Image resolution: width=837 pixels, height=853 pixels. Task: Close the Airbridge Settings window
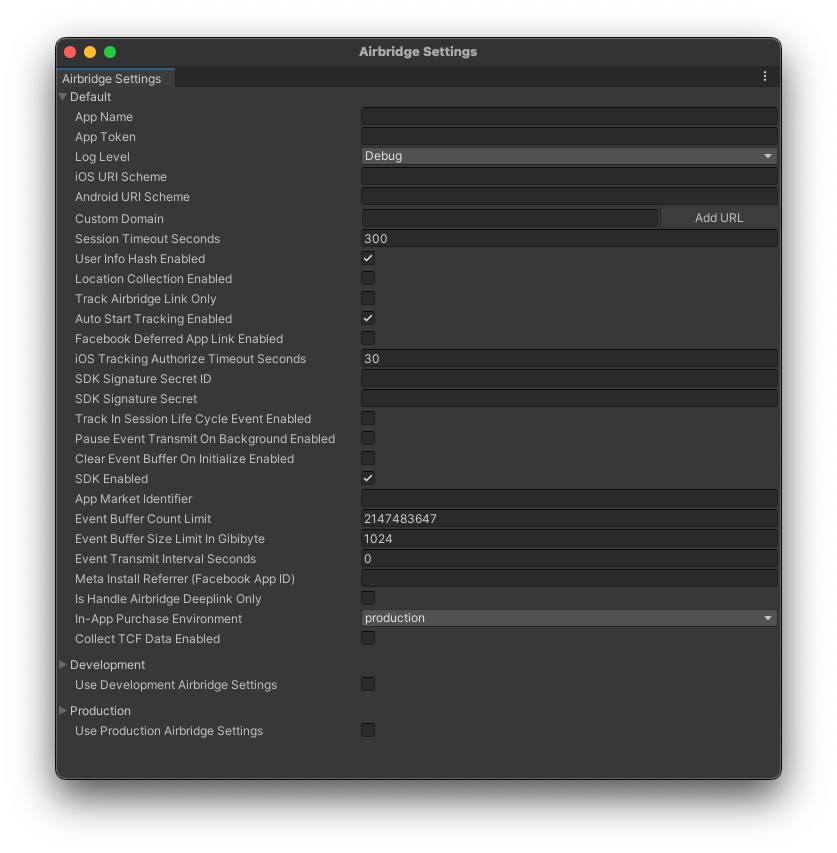(x=70, y=52)
